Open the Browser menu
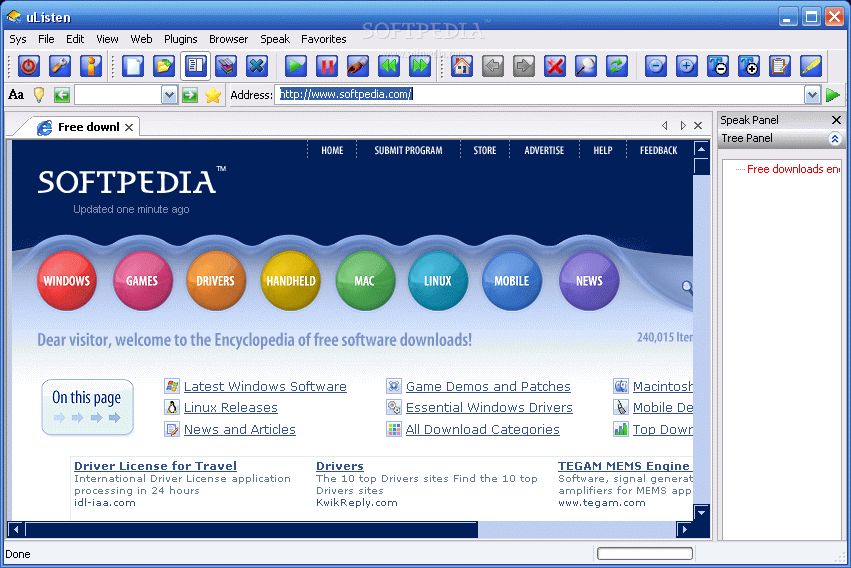 [x=228, y=39]
